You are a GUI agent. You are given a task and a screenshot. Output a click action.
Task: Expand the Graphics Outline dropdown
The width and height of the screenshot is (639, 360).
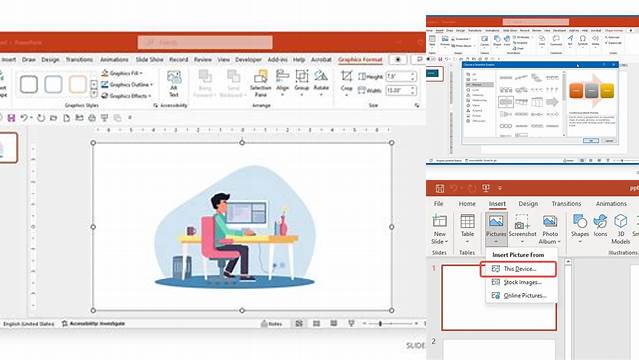pos(127,85)
